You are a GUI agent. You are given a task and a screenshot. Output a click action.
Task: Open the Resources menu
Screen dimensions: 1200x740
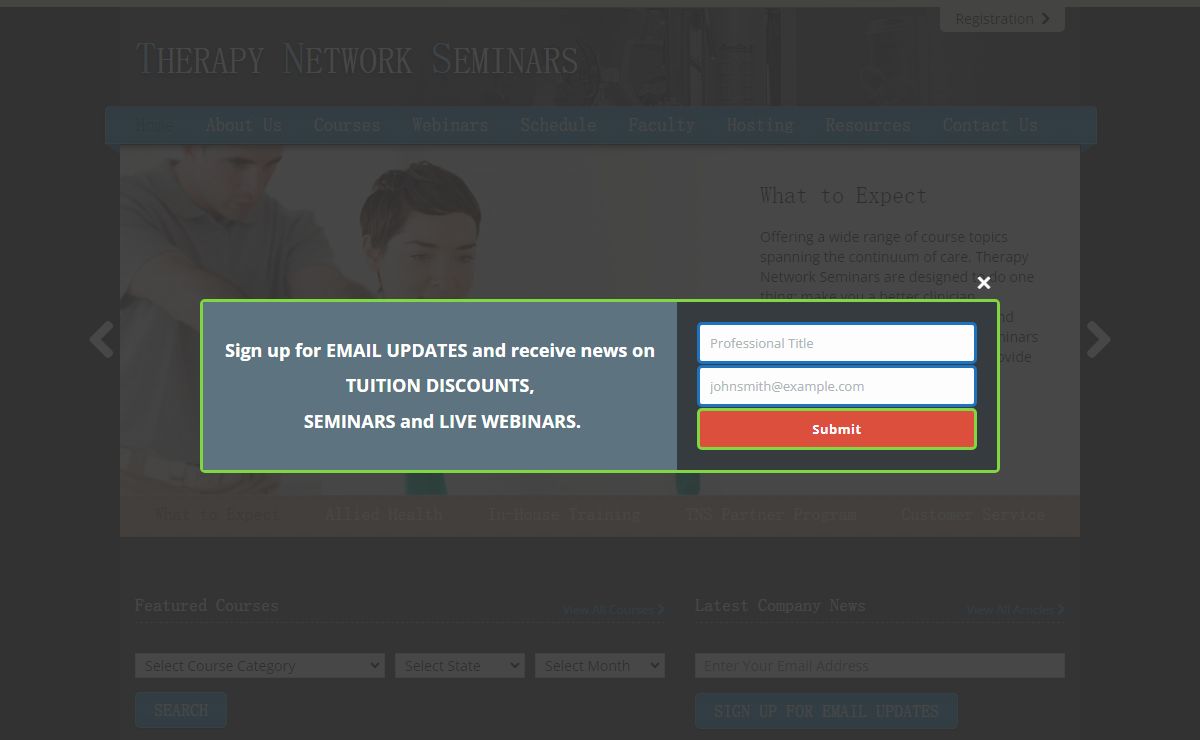coord(868,125)
